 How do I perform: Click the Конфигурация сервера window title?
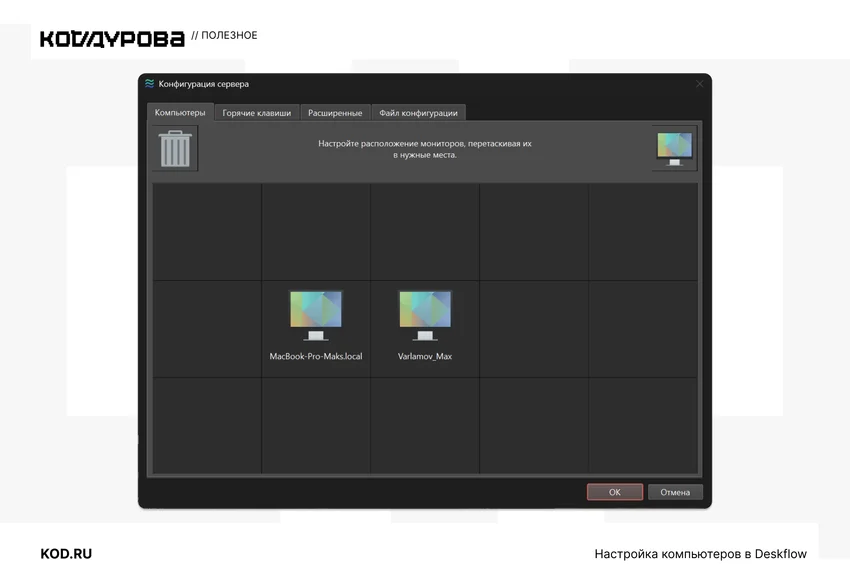tap(204, 84)
